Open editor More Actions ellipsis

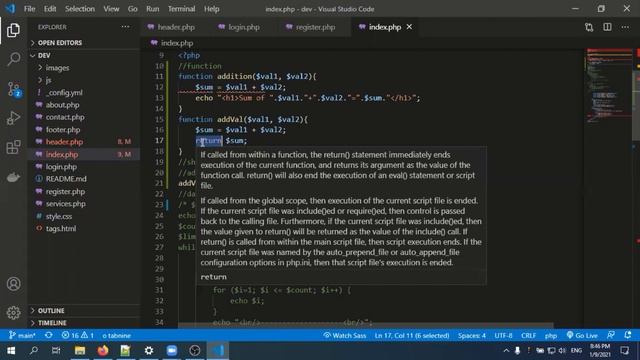pos(625,27)
